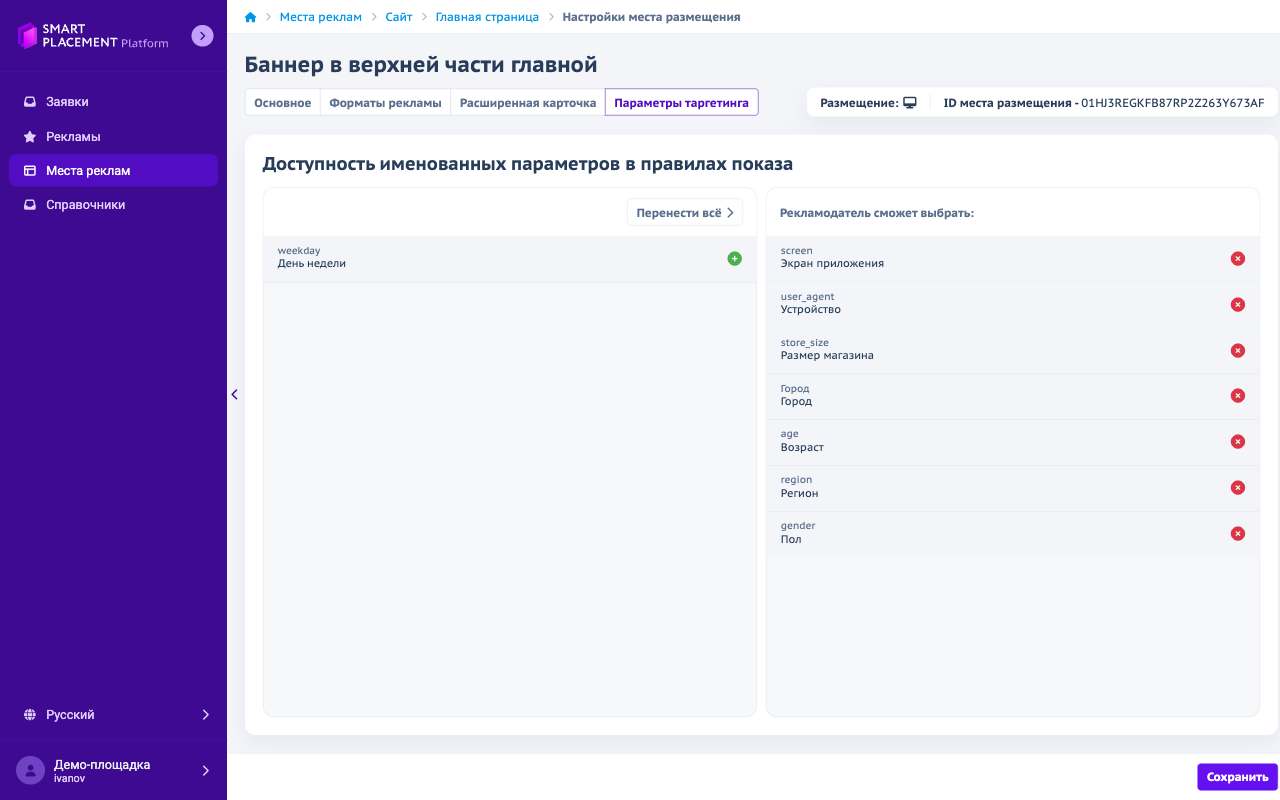
Task: Collapse sidebar with round arrow button
Action: pyautogui.click(x=202, y=36)
